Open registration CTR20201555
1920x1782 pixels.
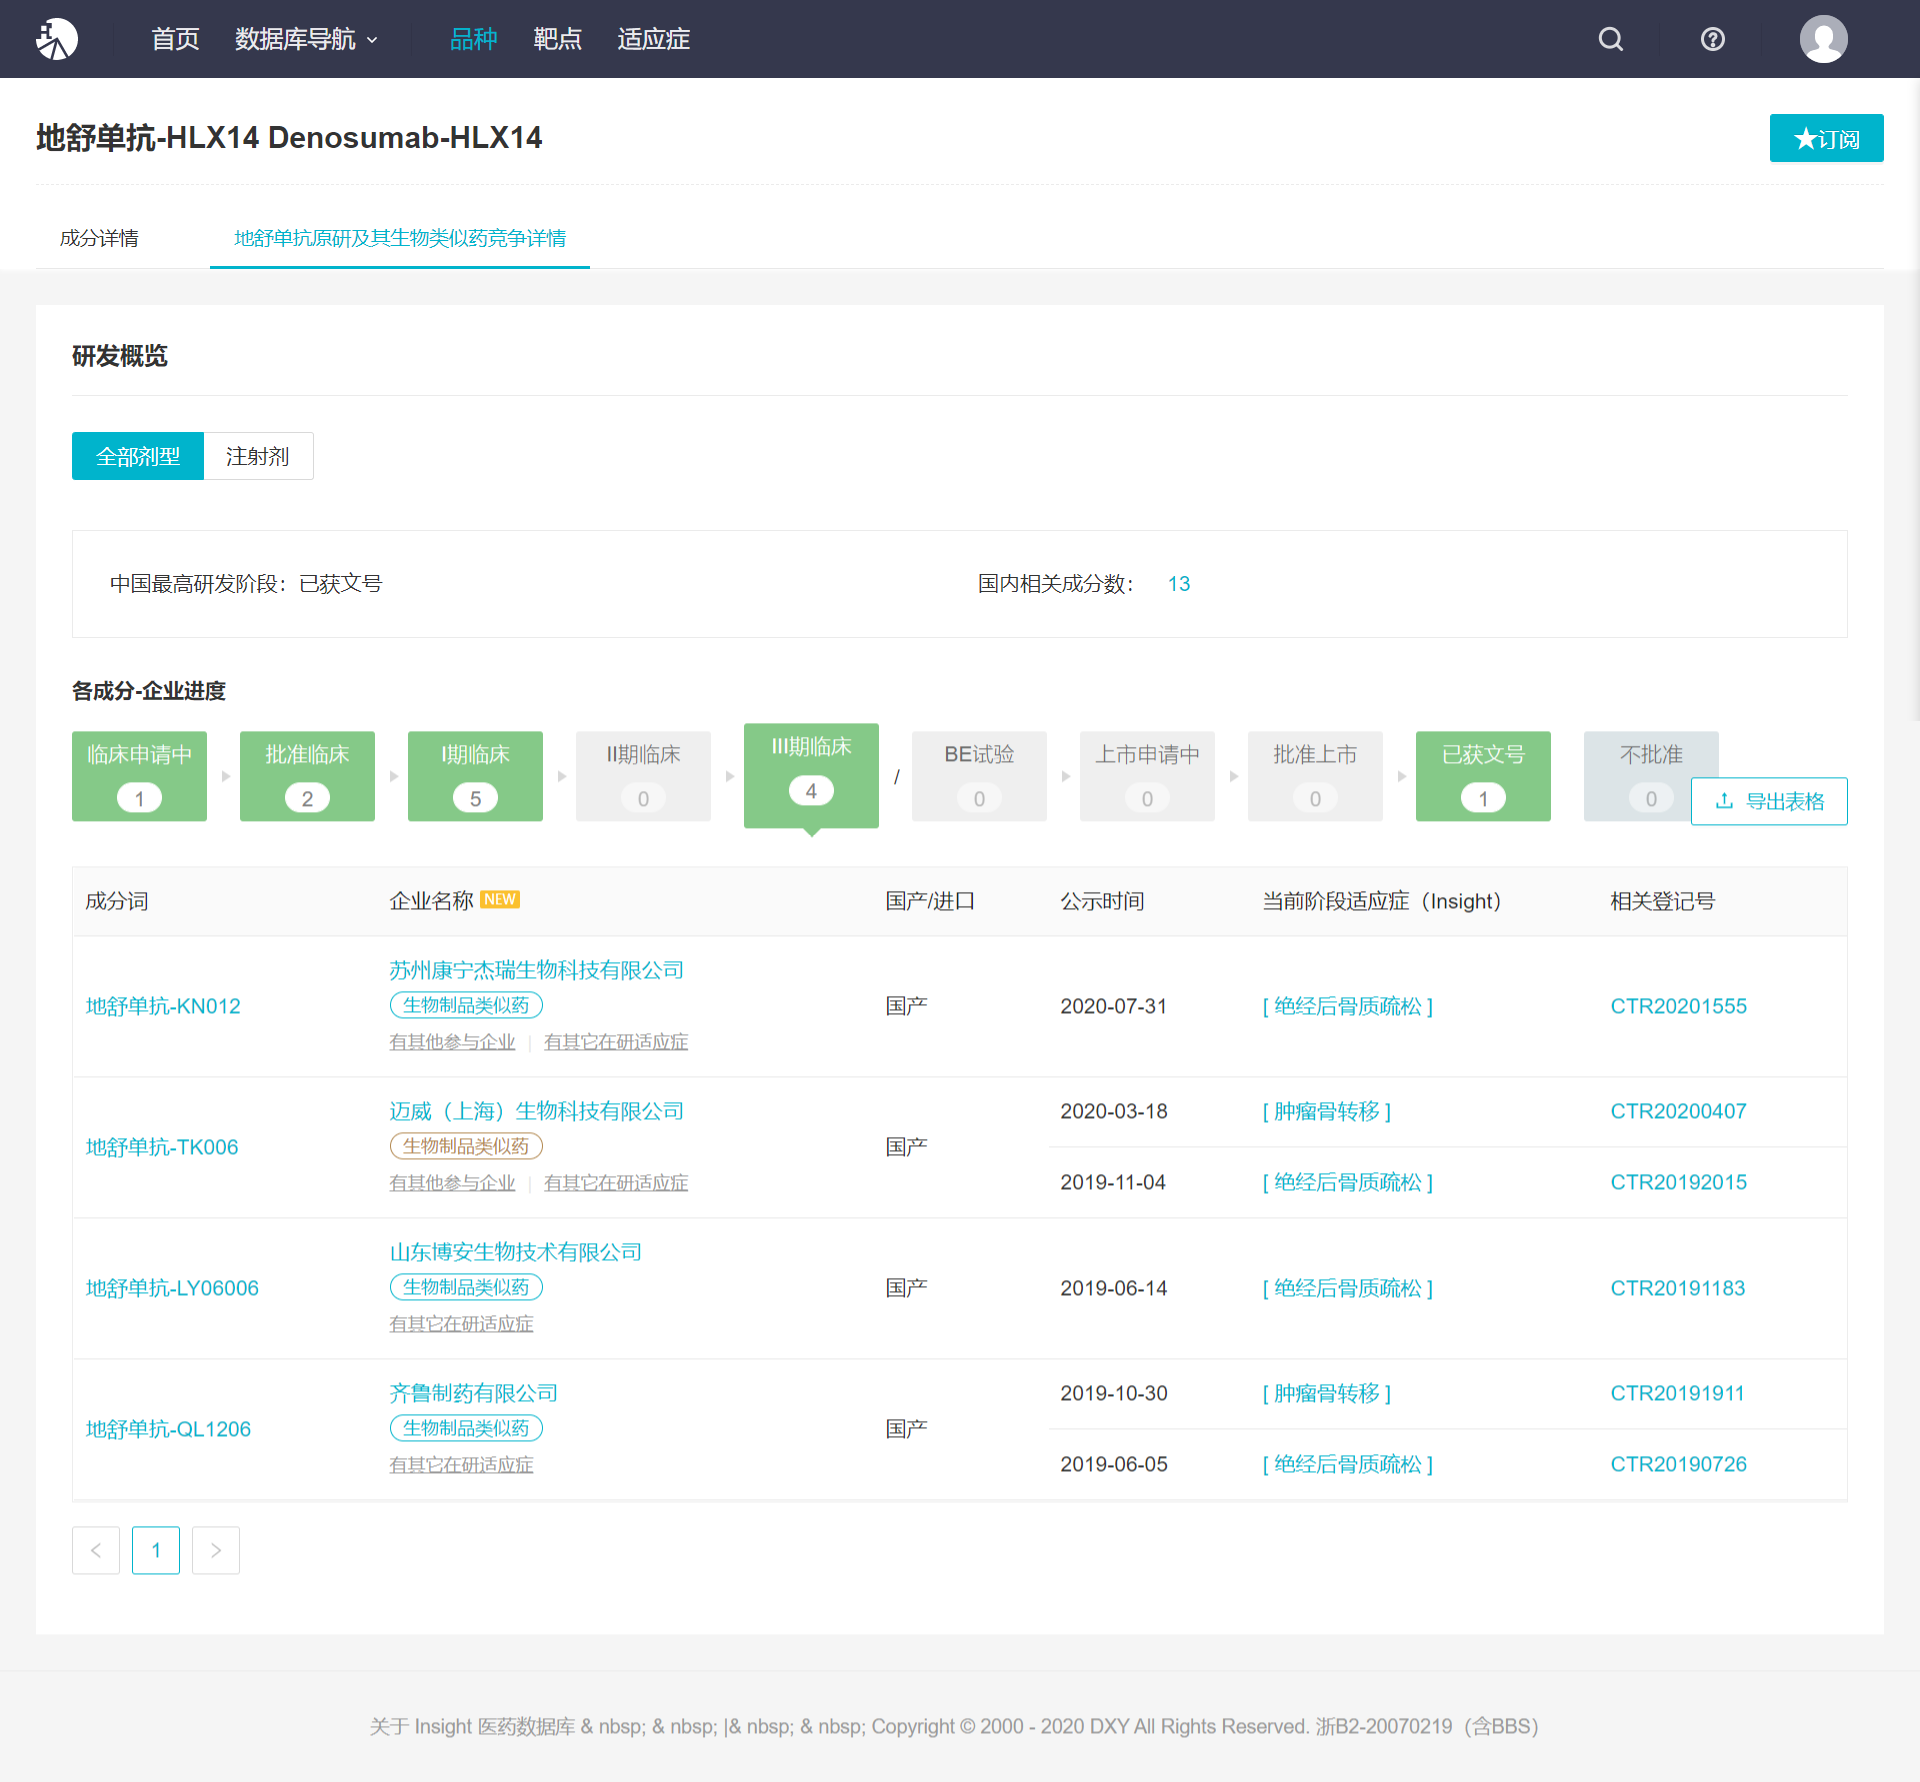coord(1678,1006)
